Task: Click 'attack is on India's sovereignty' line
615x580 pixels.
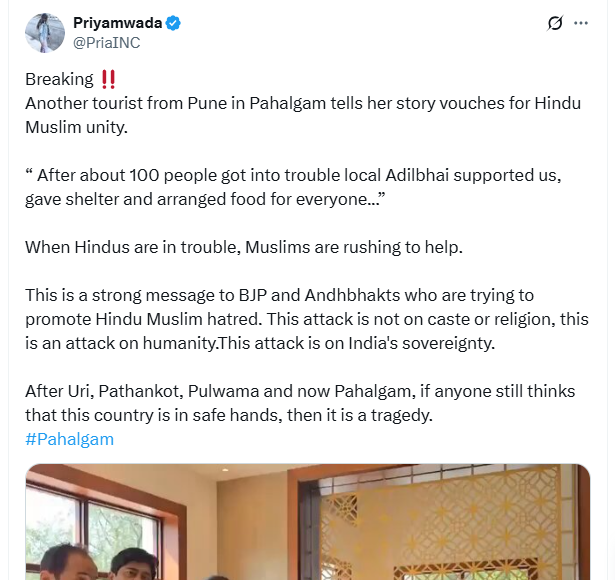Action: tap(260, 344)
